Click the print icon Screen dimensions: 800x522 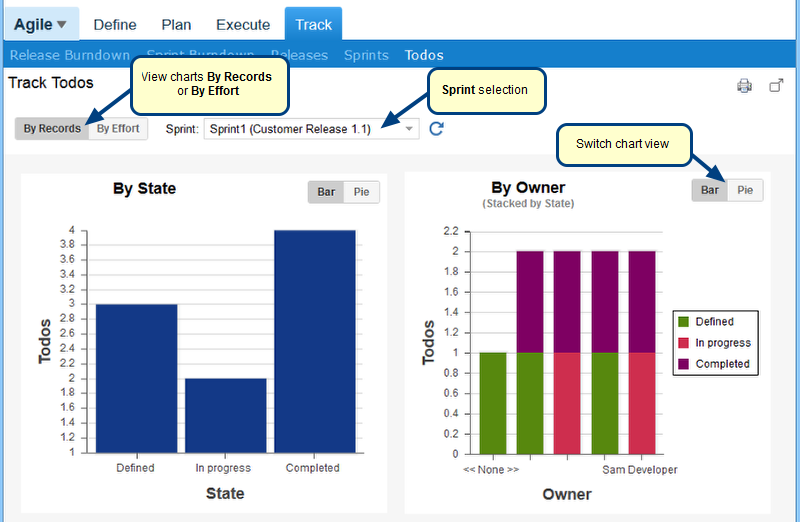pyautogui.click(x=744, y=86)
